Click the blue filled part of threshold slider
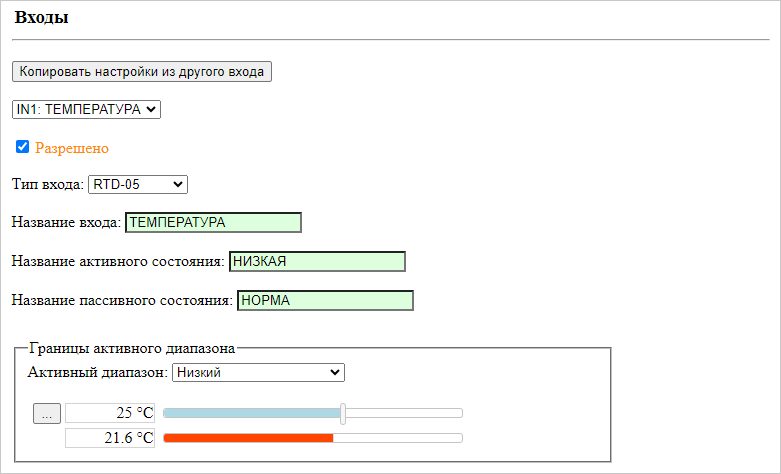The height and width of the screenshot is (474, 781). pos(252,413)
